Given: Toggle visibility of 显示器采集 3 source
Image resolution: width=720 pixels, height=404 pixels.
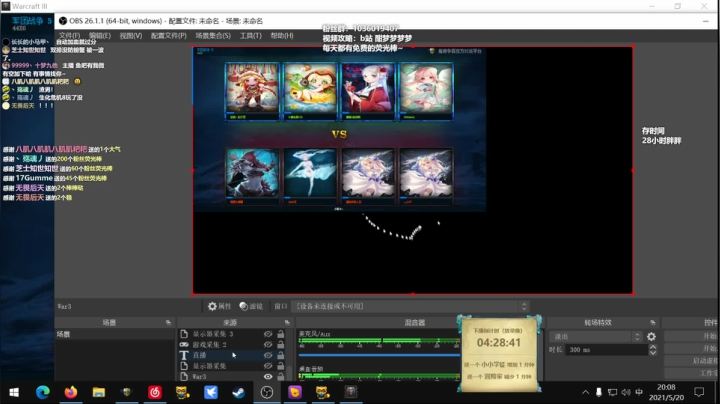Looking at the screenshot, I should (268, 334).
